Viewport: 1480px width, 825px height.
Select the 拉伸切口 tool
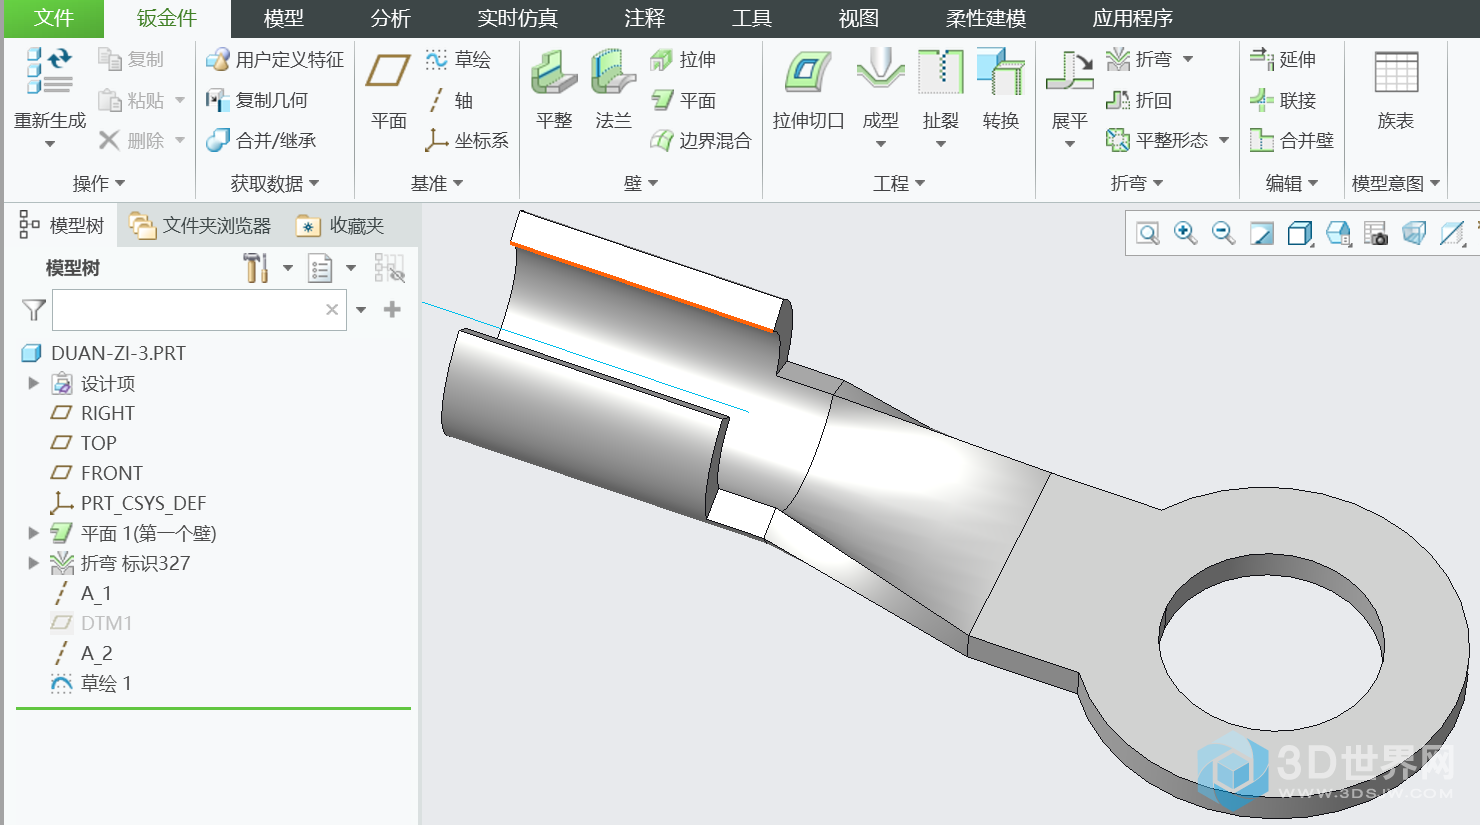[x=808, y=92]
